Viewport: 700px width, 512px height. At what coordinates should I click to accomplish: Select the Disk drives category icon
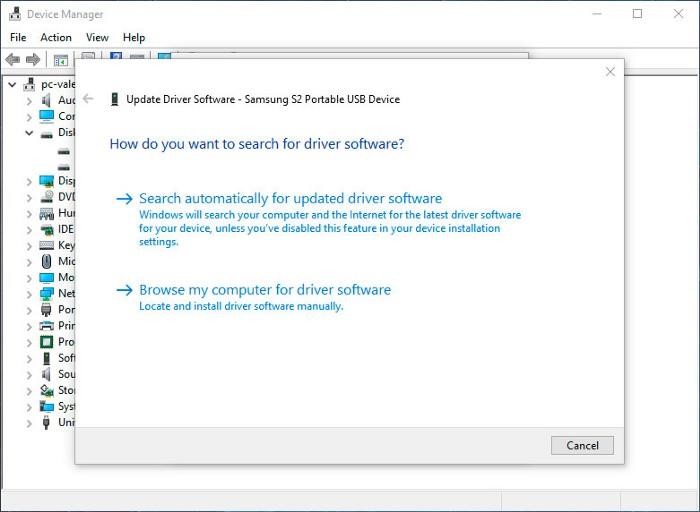pos(46,133)
